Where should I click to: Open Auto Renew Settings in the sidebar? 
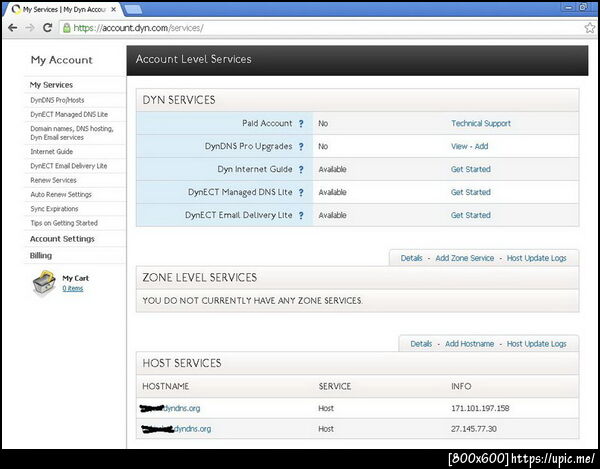[x=61, y=194]
